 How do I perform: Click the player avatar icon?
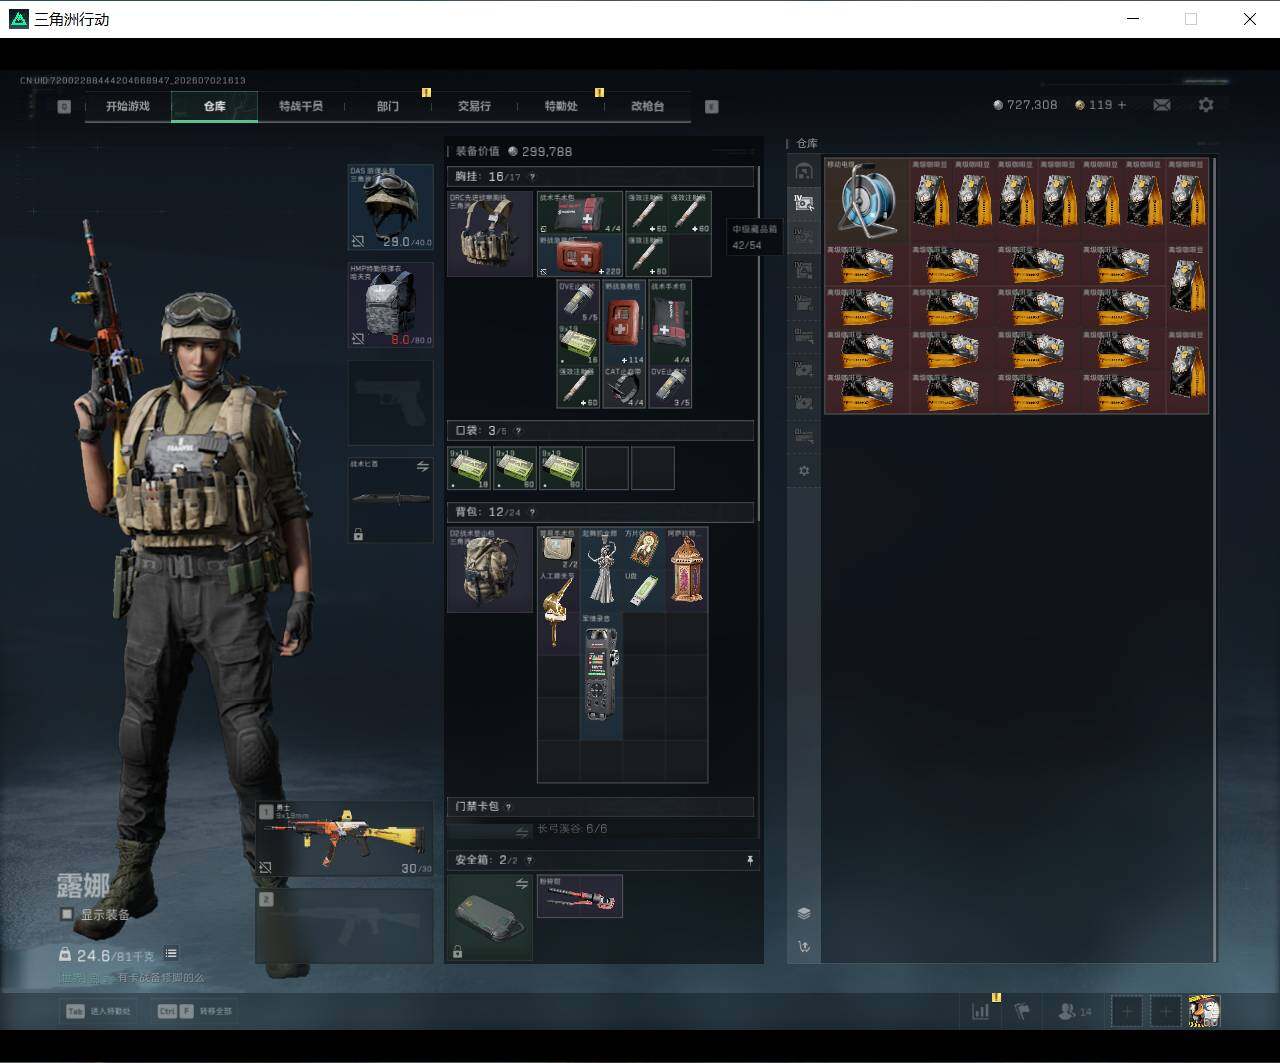1204,1011
